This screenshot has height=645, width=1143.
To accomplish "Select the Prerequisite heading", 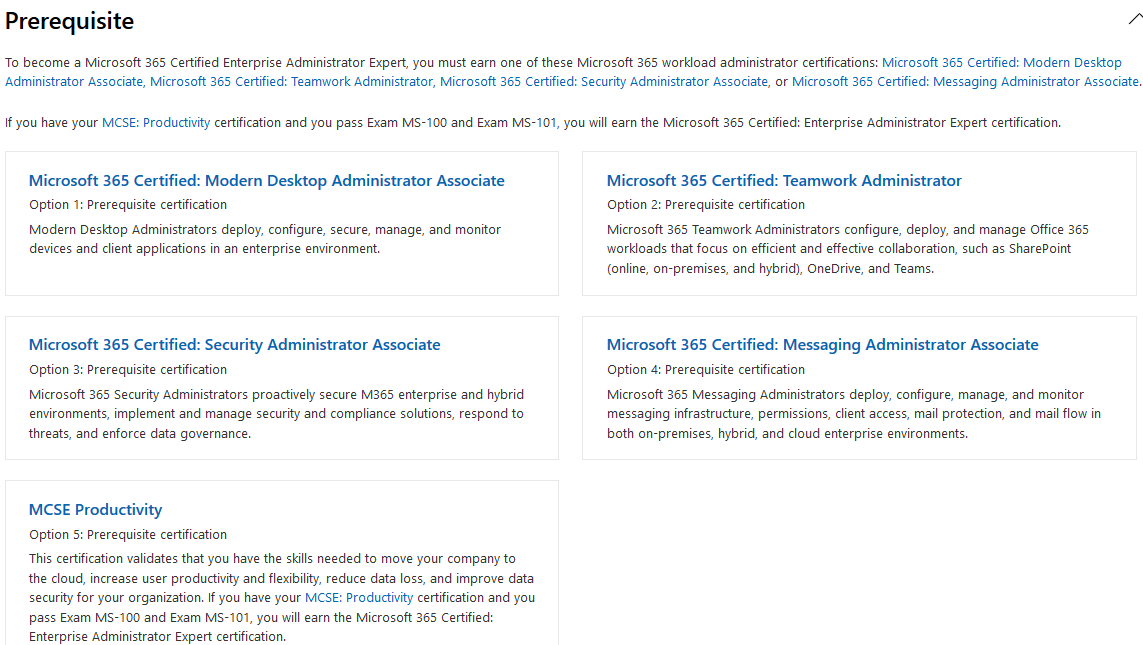I will coord(69,21).
